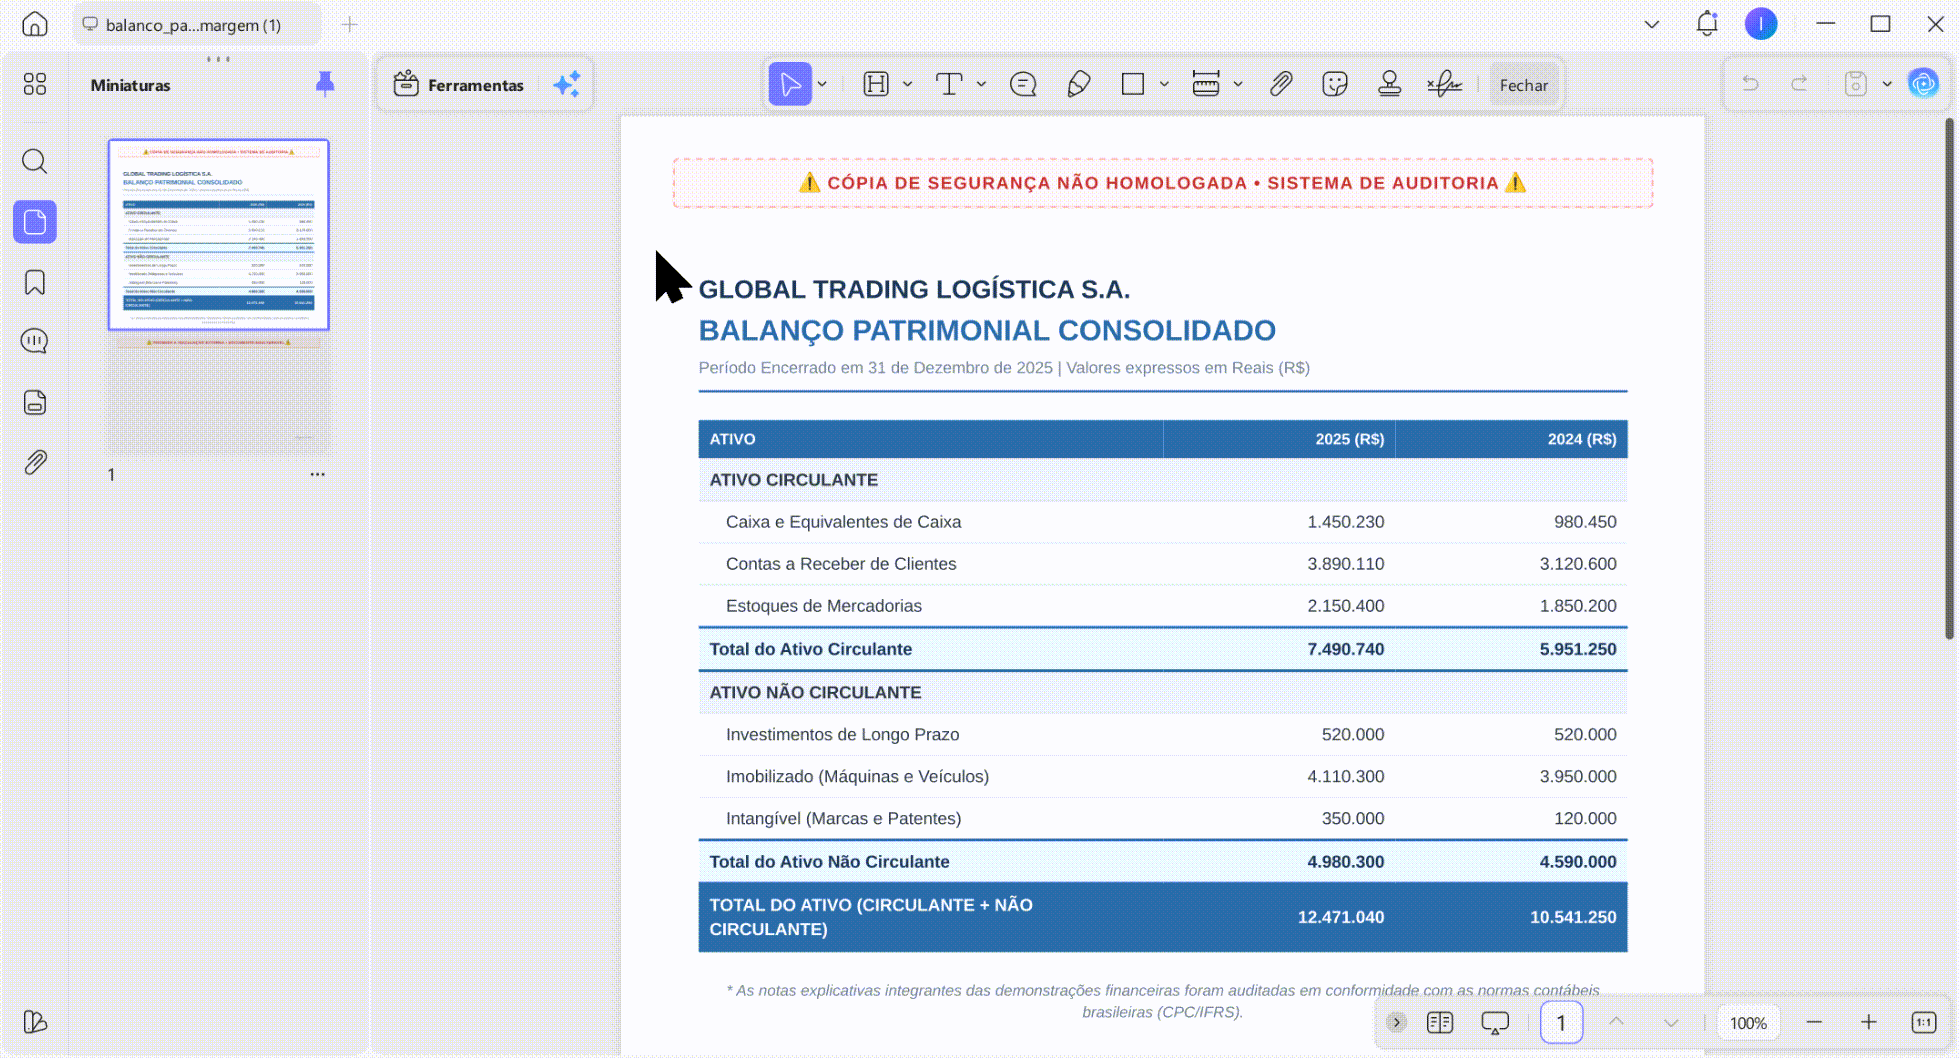Viewport: 1960px width, 1058px height.
Task: Redo the last action
Action: click(x=1799, y=84)
